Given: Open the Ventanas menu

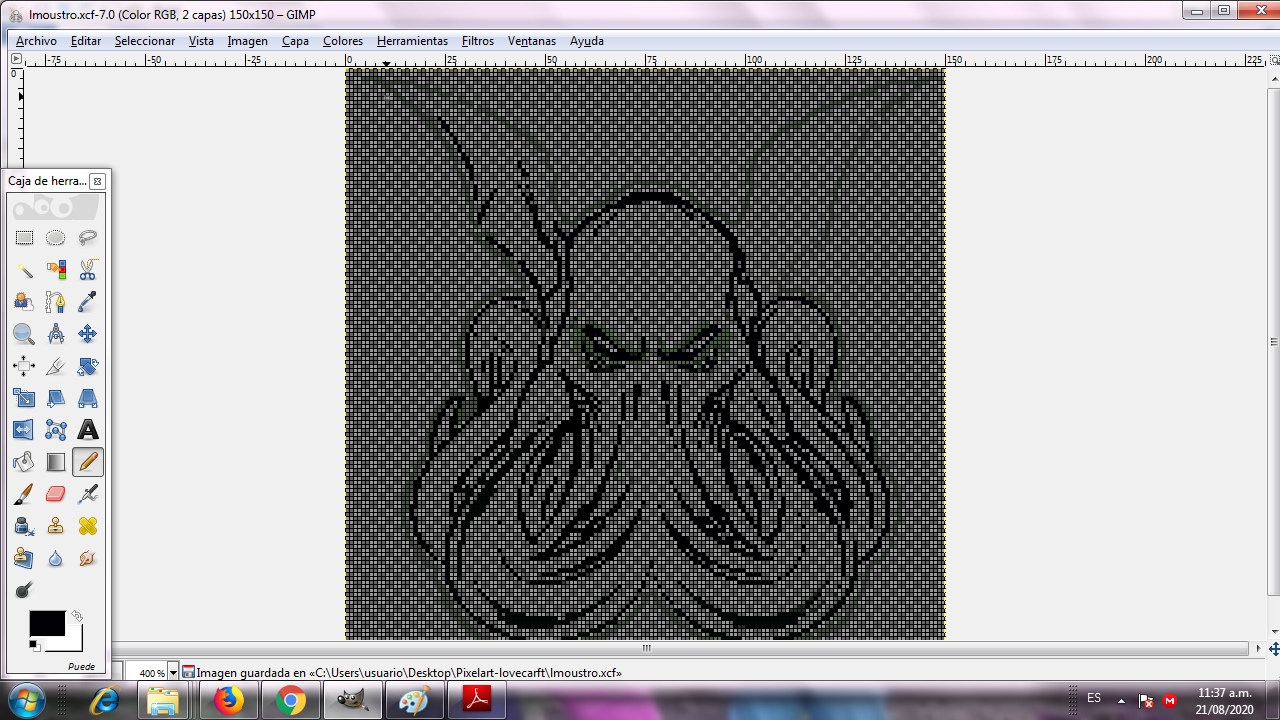Looking at the screenshot, I should [x=532, y=41].
